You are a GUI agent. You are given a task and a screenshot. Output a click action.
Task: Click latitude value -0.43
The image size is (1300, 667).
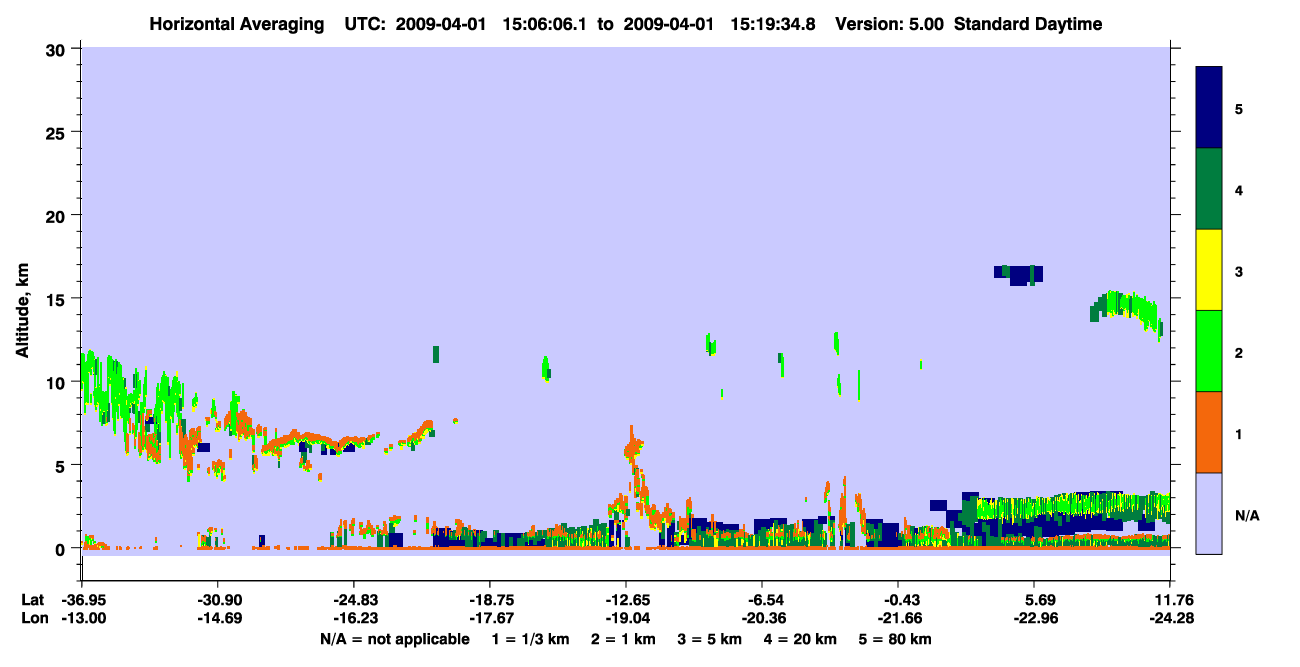898,600
